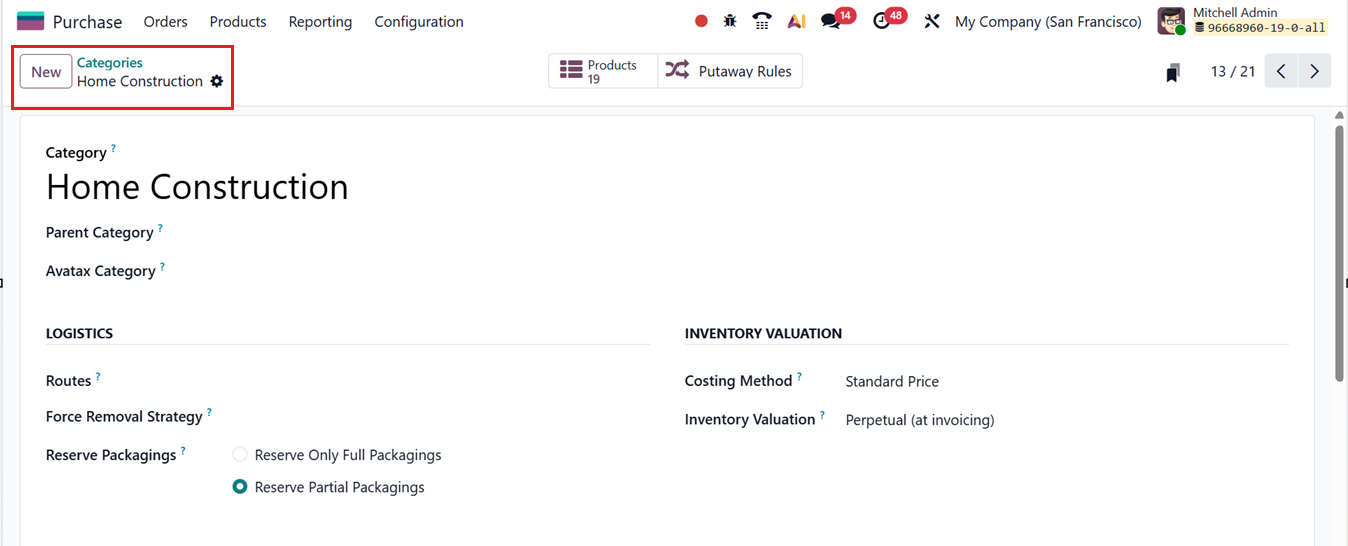Select Reserve Partial Packagings option
The image size is (1348, 546).
pos(240,487)
